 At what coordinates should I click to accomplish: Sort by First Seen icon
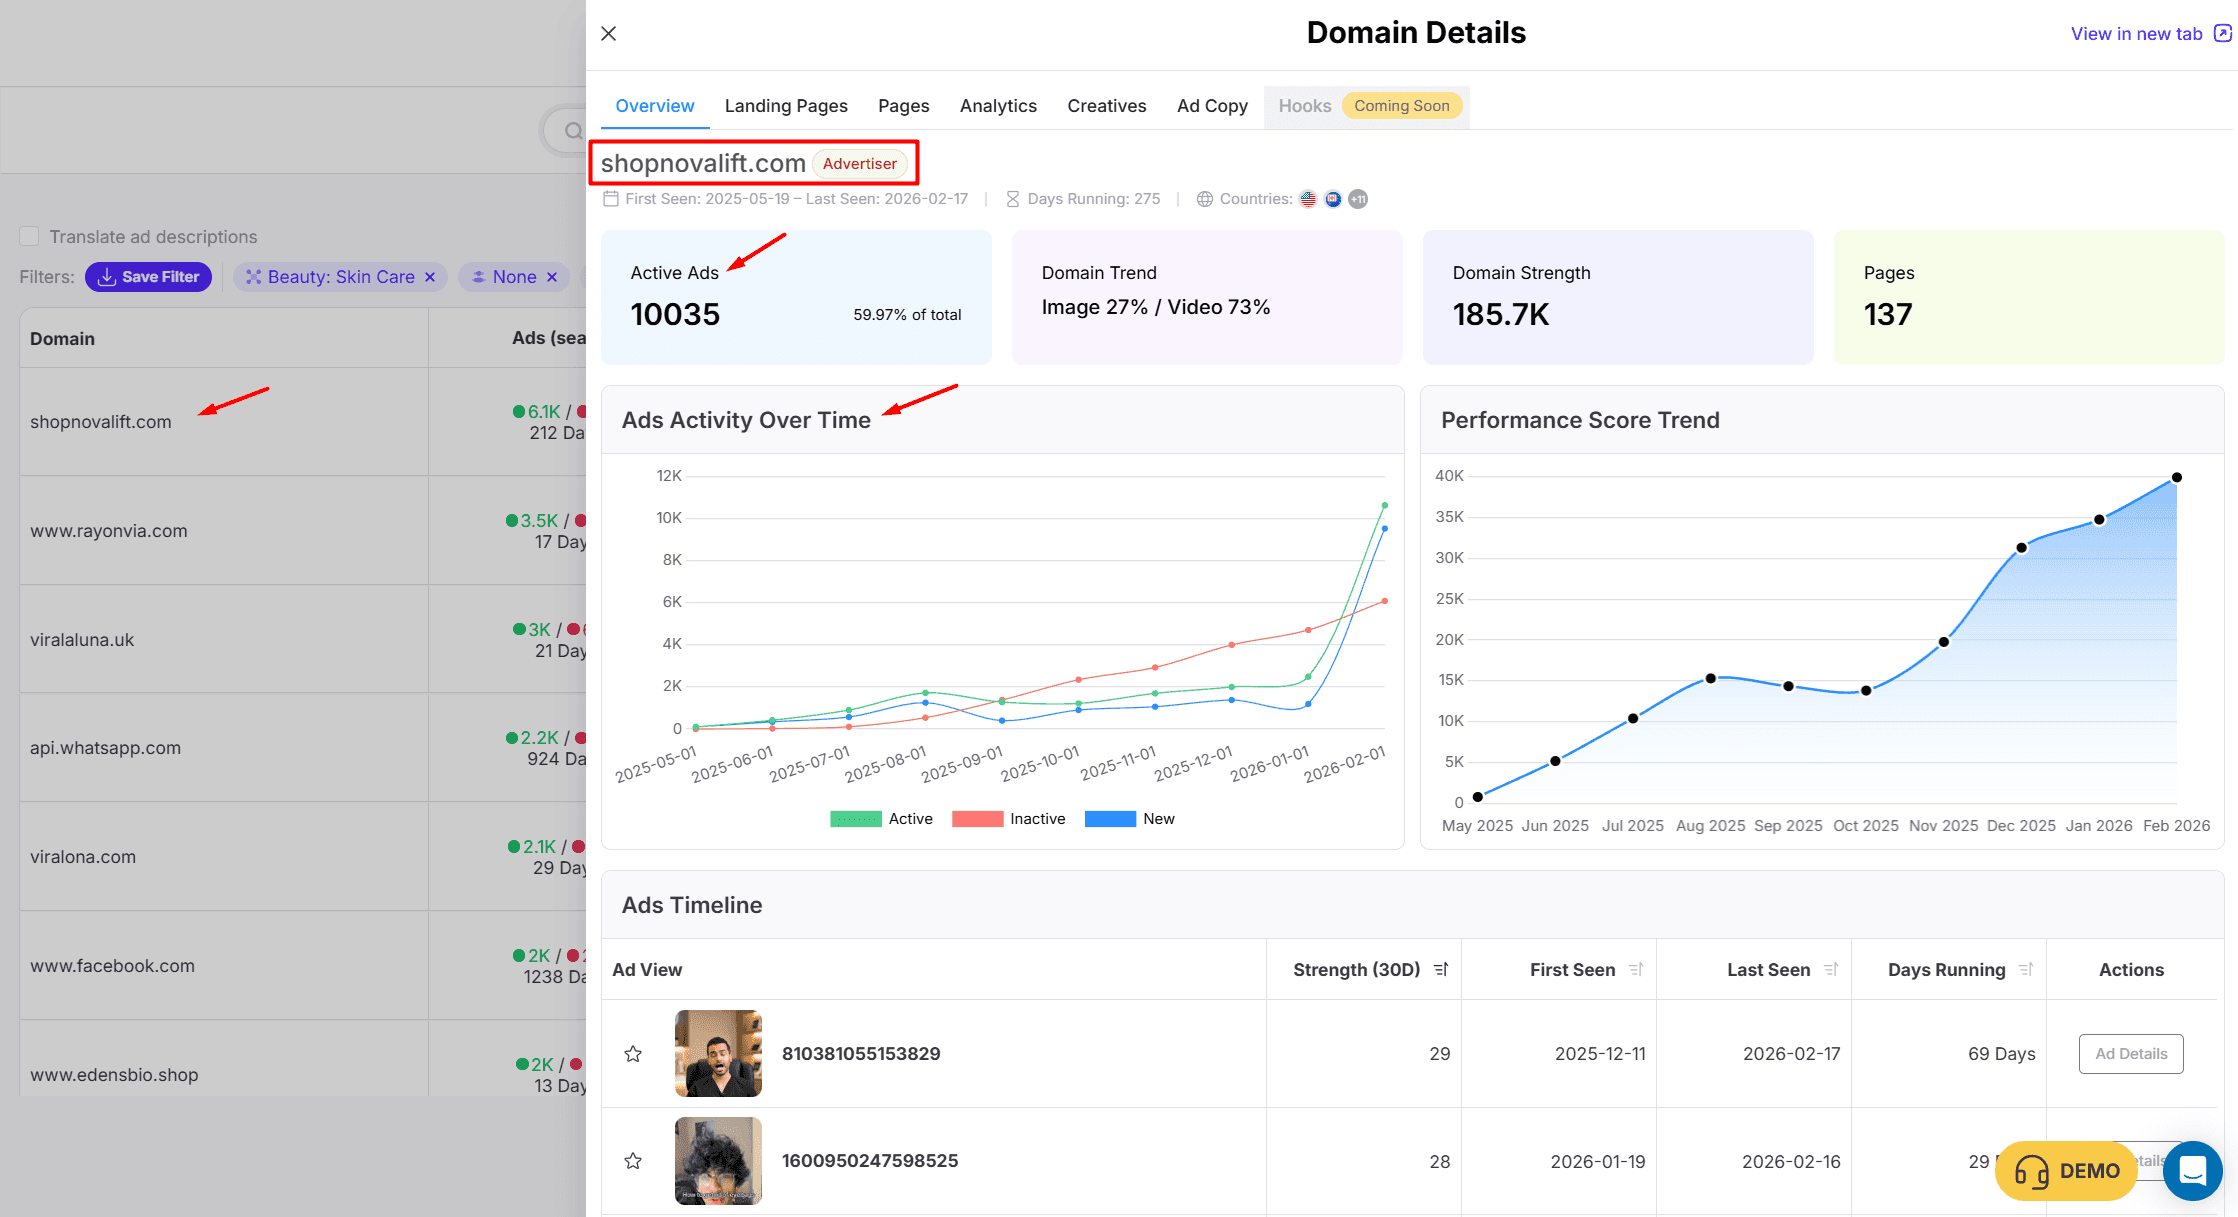pos(1636,970)
